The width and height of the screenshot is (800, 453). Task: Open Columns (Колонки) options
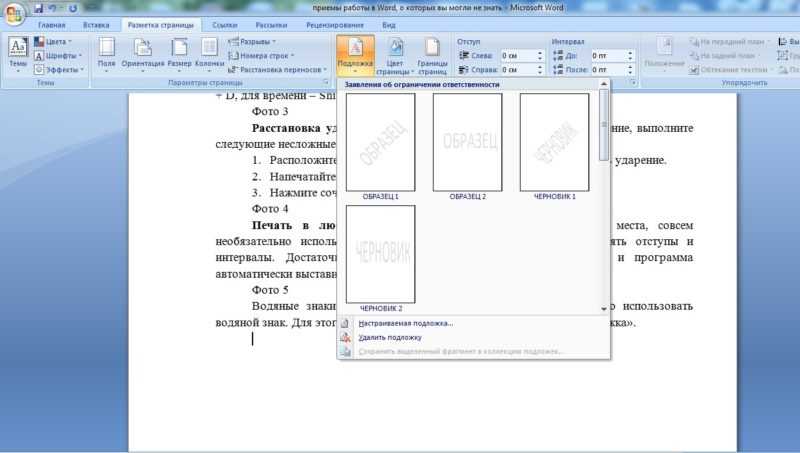[209, 55]
